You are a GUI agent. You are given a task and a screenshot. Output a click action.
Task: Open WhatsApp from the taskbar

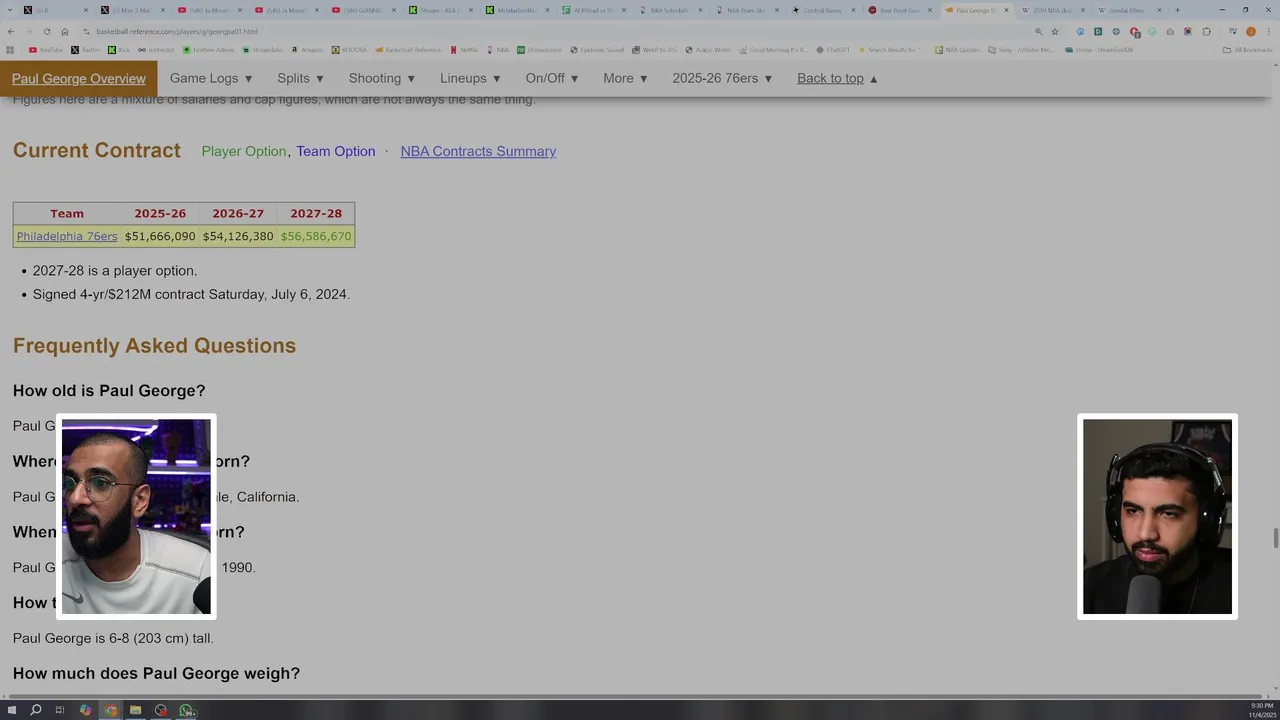click(185, 710)
